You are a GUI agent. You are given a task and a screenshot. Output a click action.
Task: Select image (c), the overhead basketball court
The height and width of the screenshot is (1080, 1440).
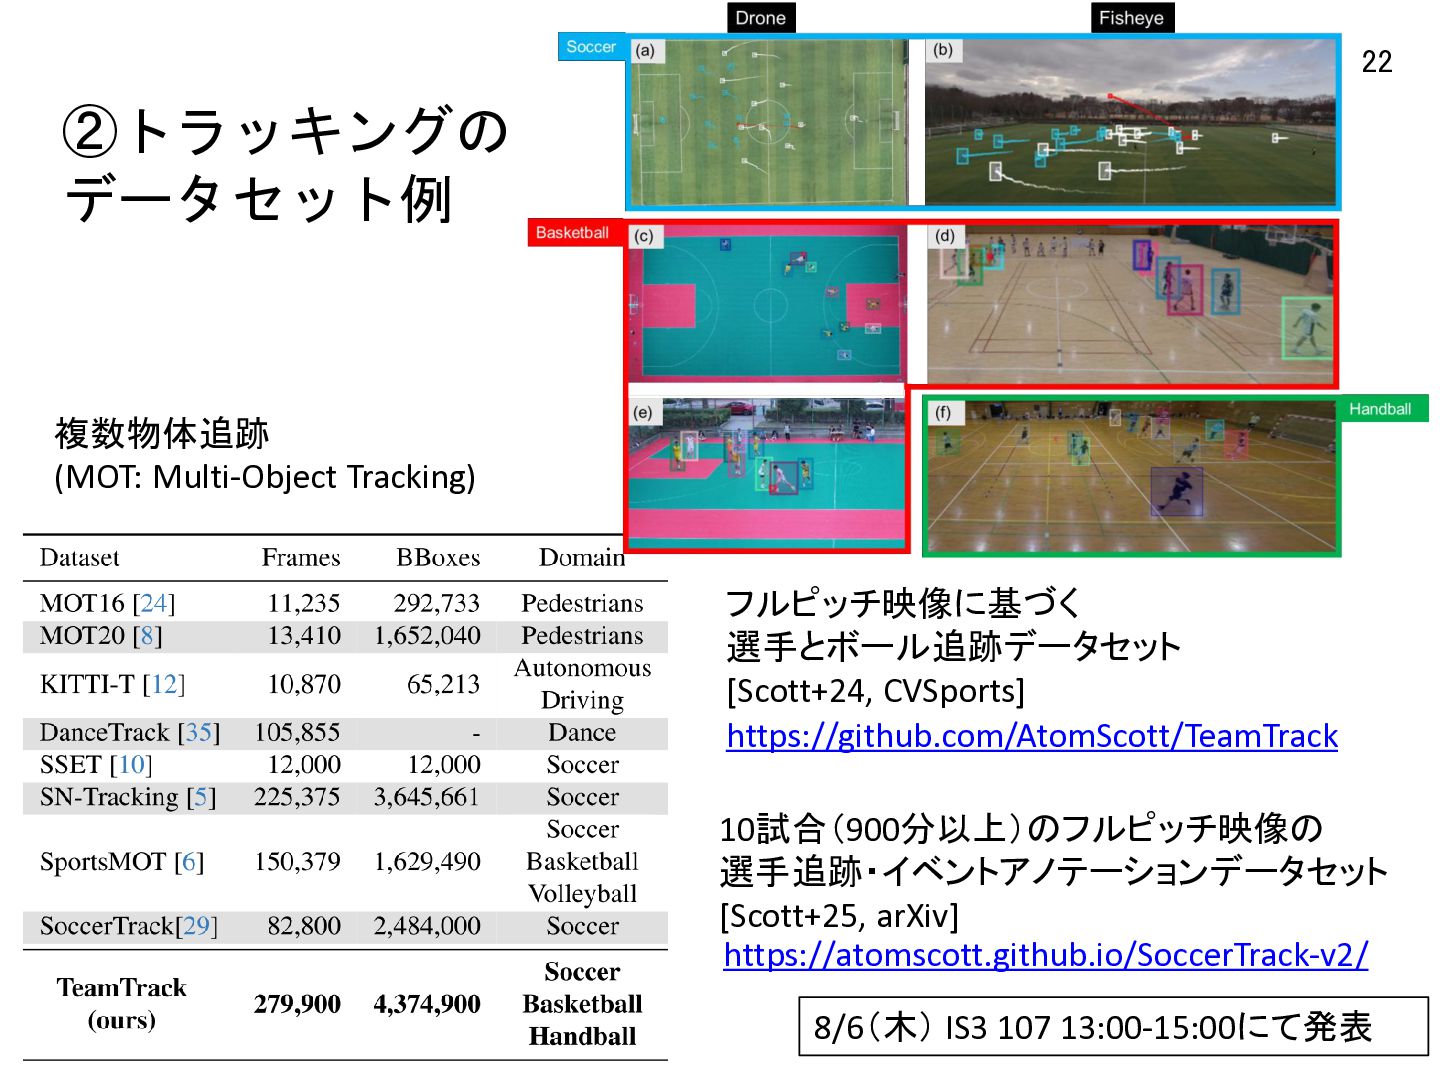pyautogui.click(x=768, y=303)
